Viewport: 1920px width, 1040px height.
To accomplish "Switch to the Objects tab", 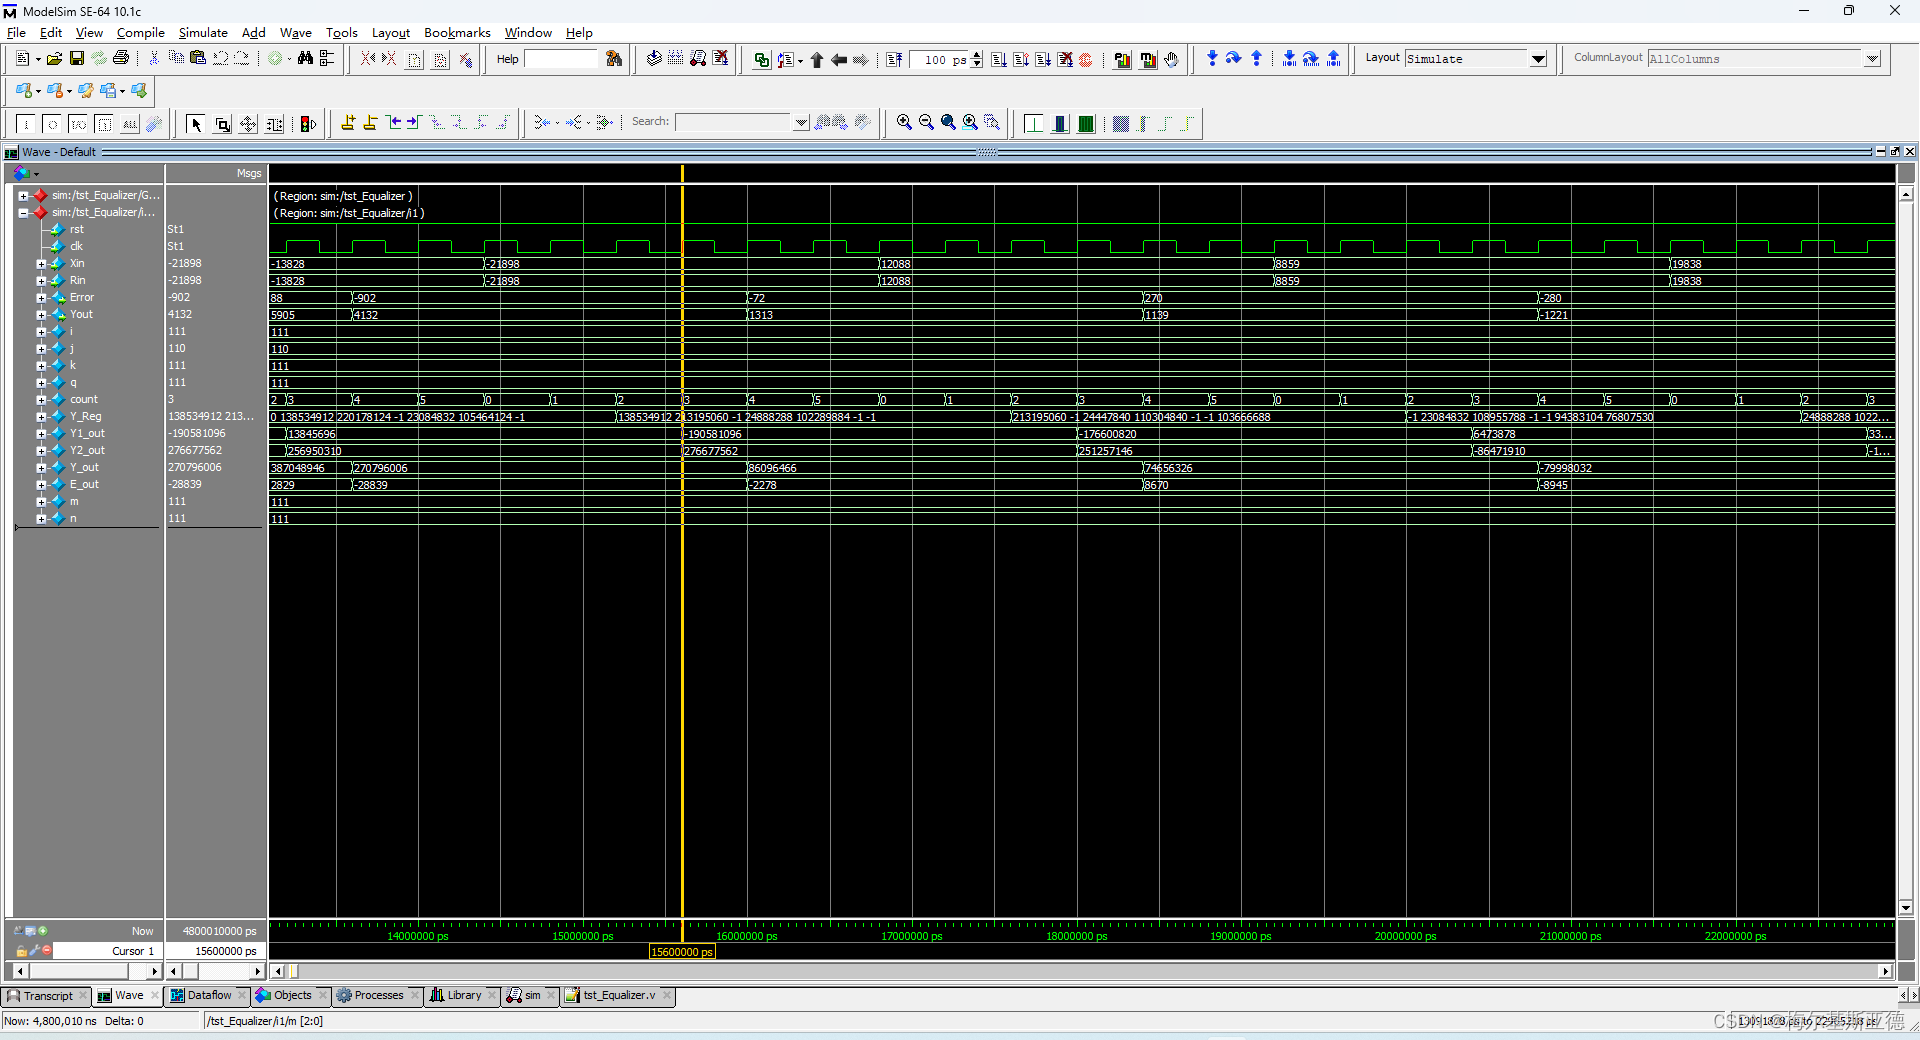I will (291, 996).
